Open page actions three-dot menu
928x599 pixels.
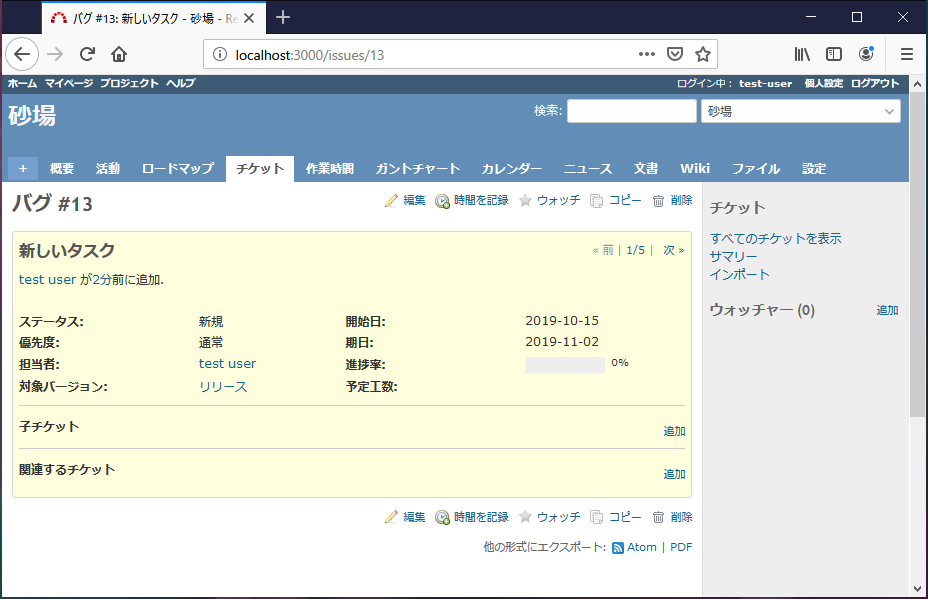pyautogui.click(x=647, y=54)
